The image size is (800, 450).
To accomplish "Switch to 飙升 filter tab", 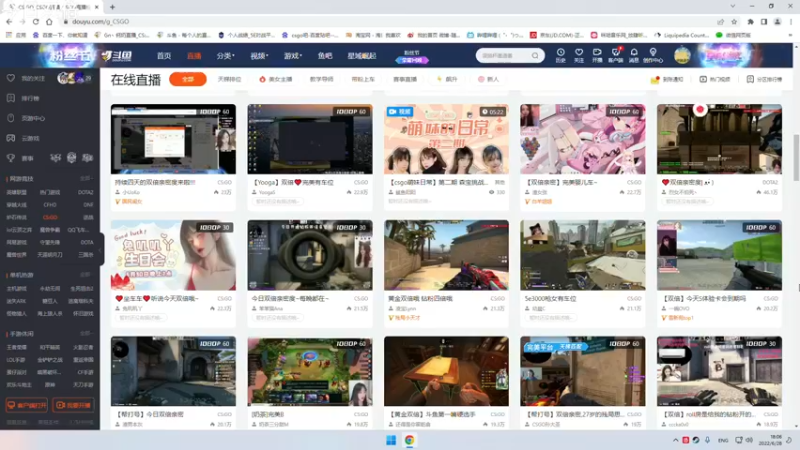I will point(447,79).
